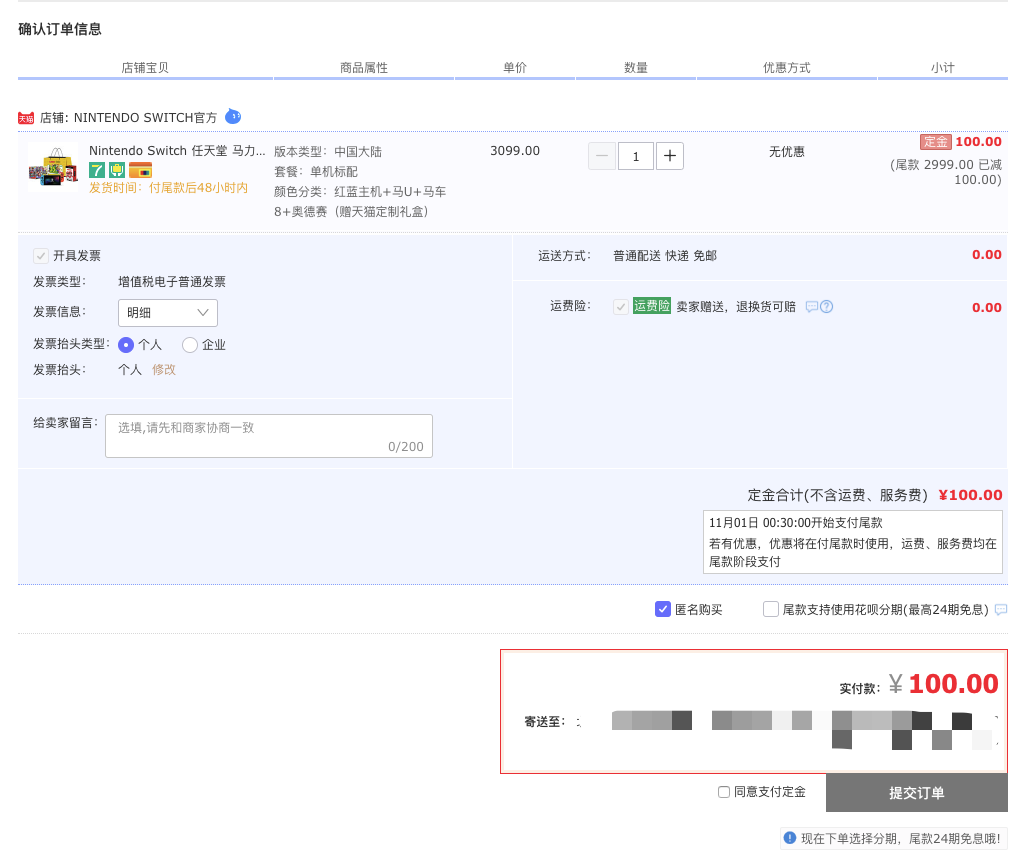The width and height of the screenshot is (1025, 860).
Task: Toggle the 开具发票 checkbox
Action: [41, 256]
